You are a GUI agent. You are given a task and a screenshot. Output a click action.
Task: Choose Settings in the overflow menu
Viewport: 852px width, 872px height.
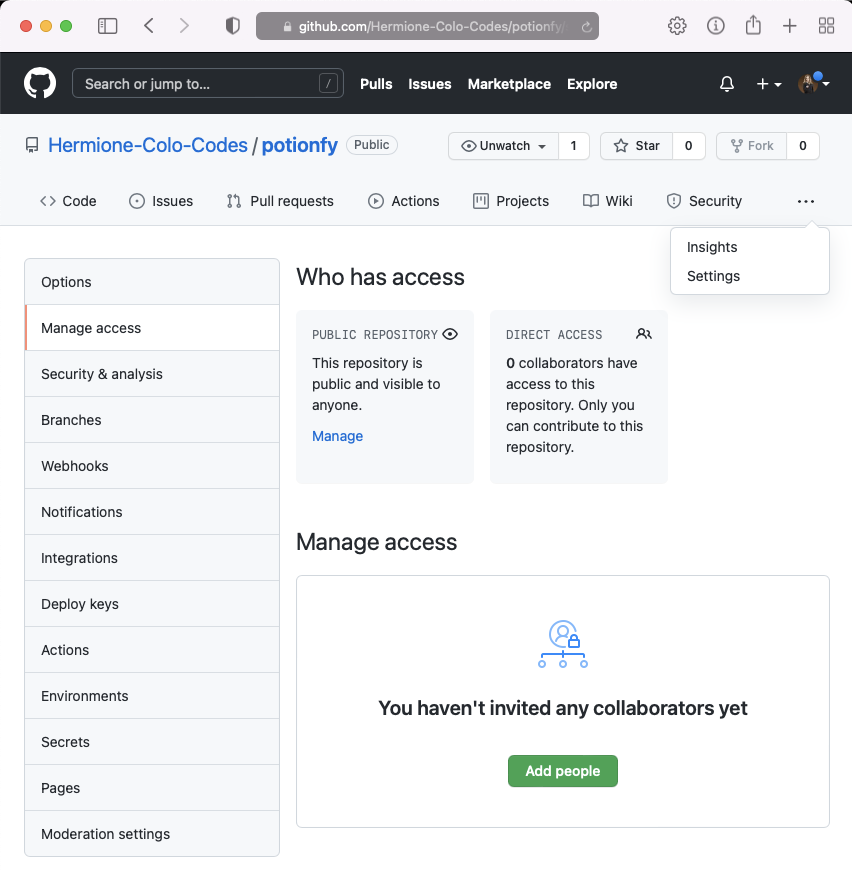(713, 276)
